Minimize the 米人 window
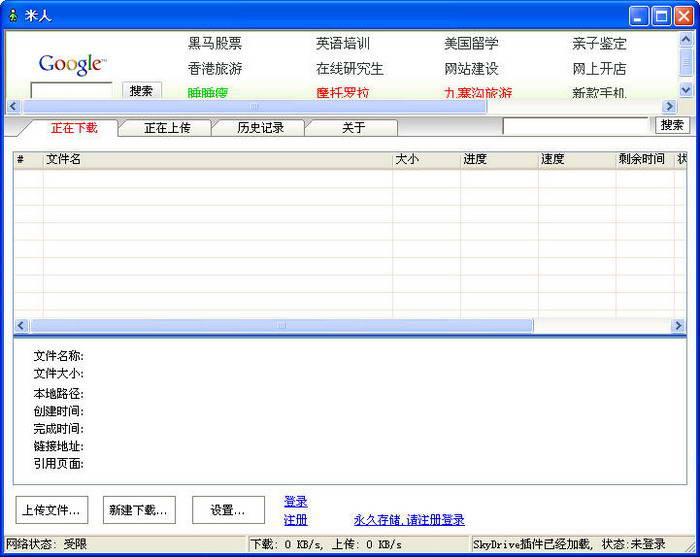 638,16
